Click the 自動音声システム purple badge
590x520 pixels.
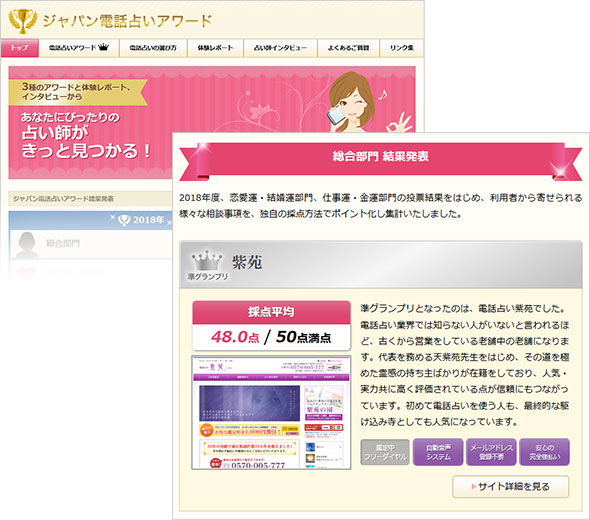pyautogui.click(x=438, y=452)
